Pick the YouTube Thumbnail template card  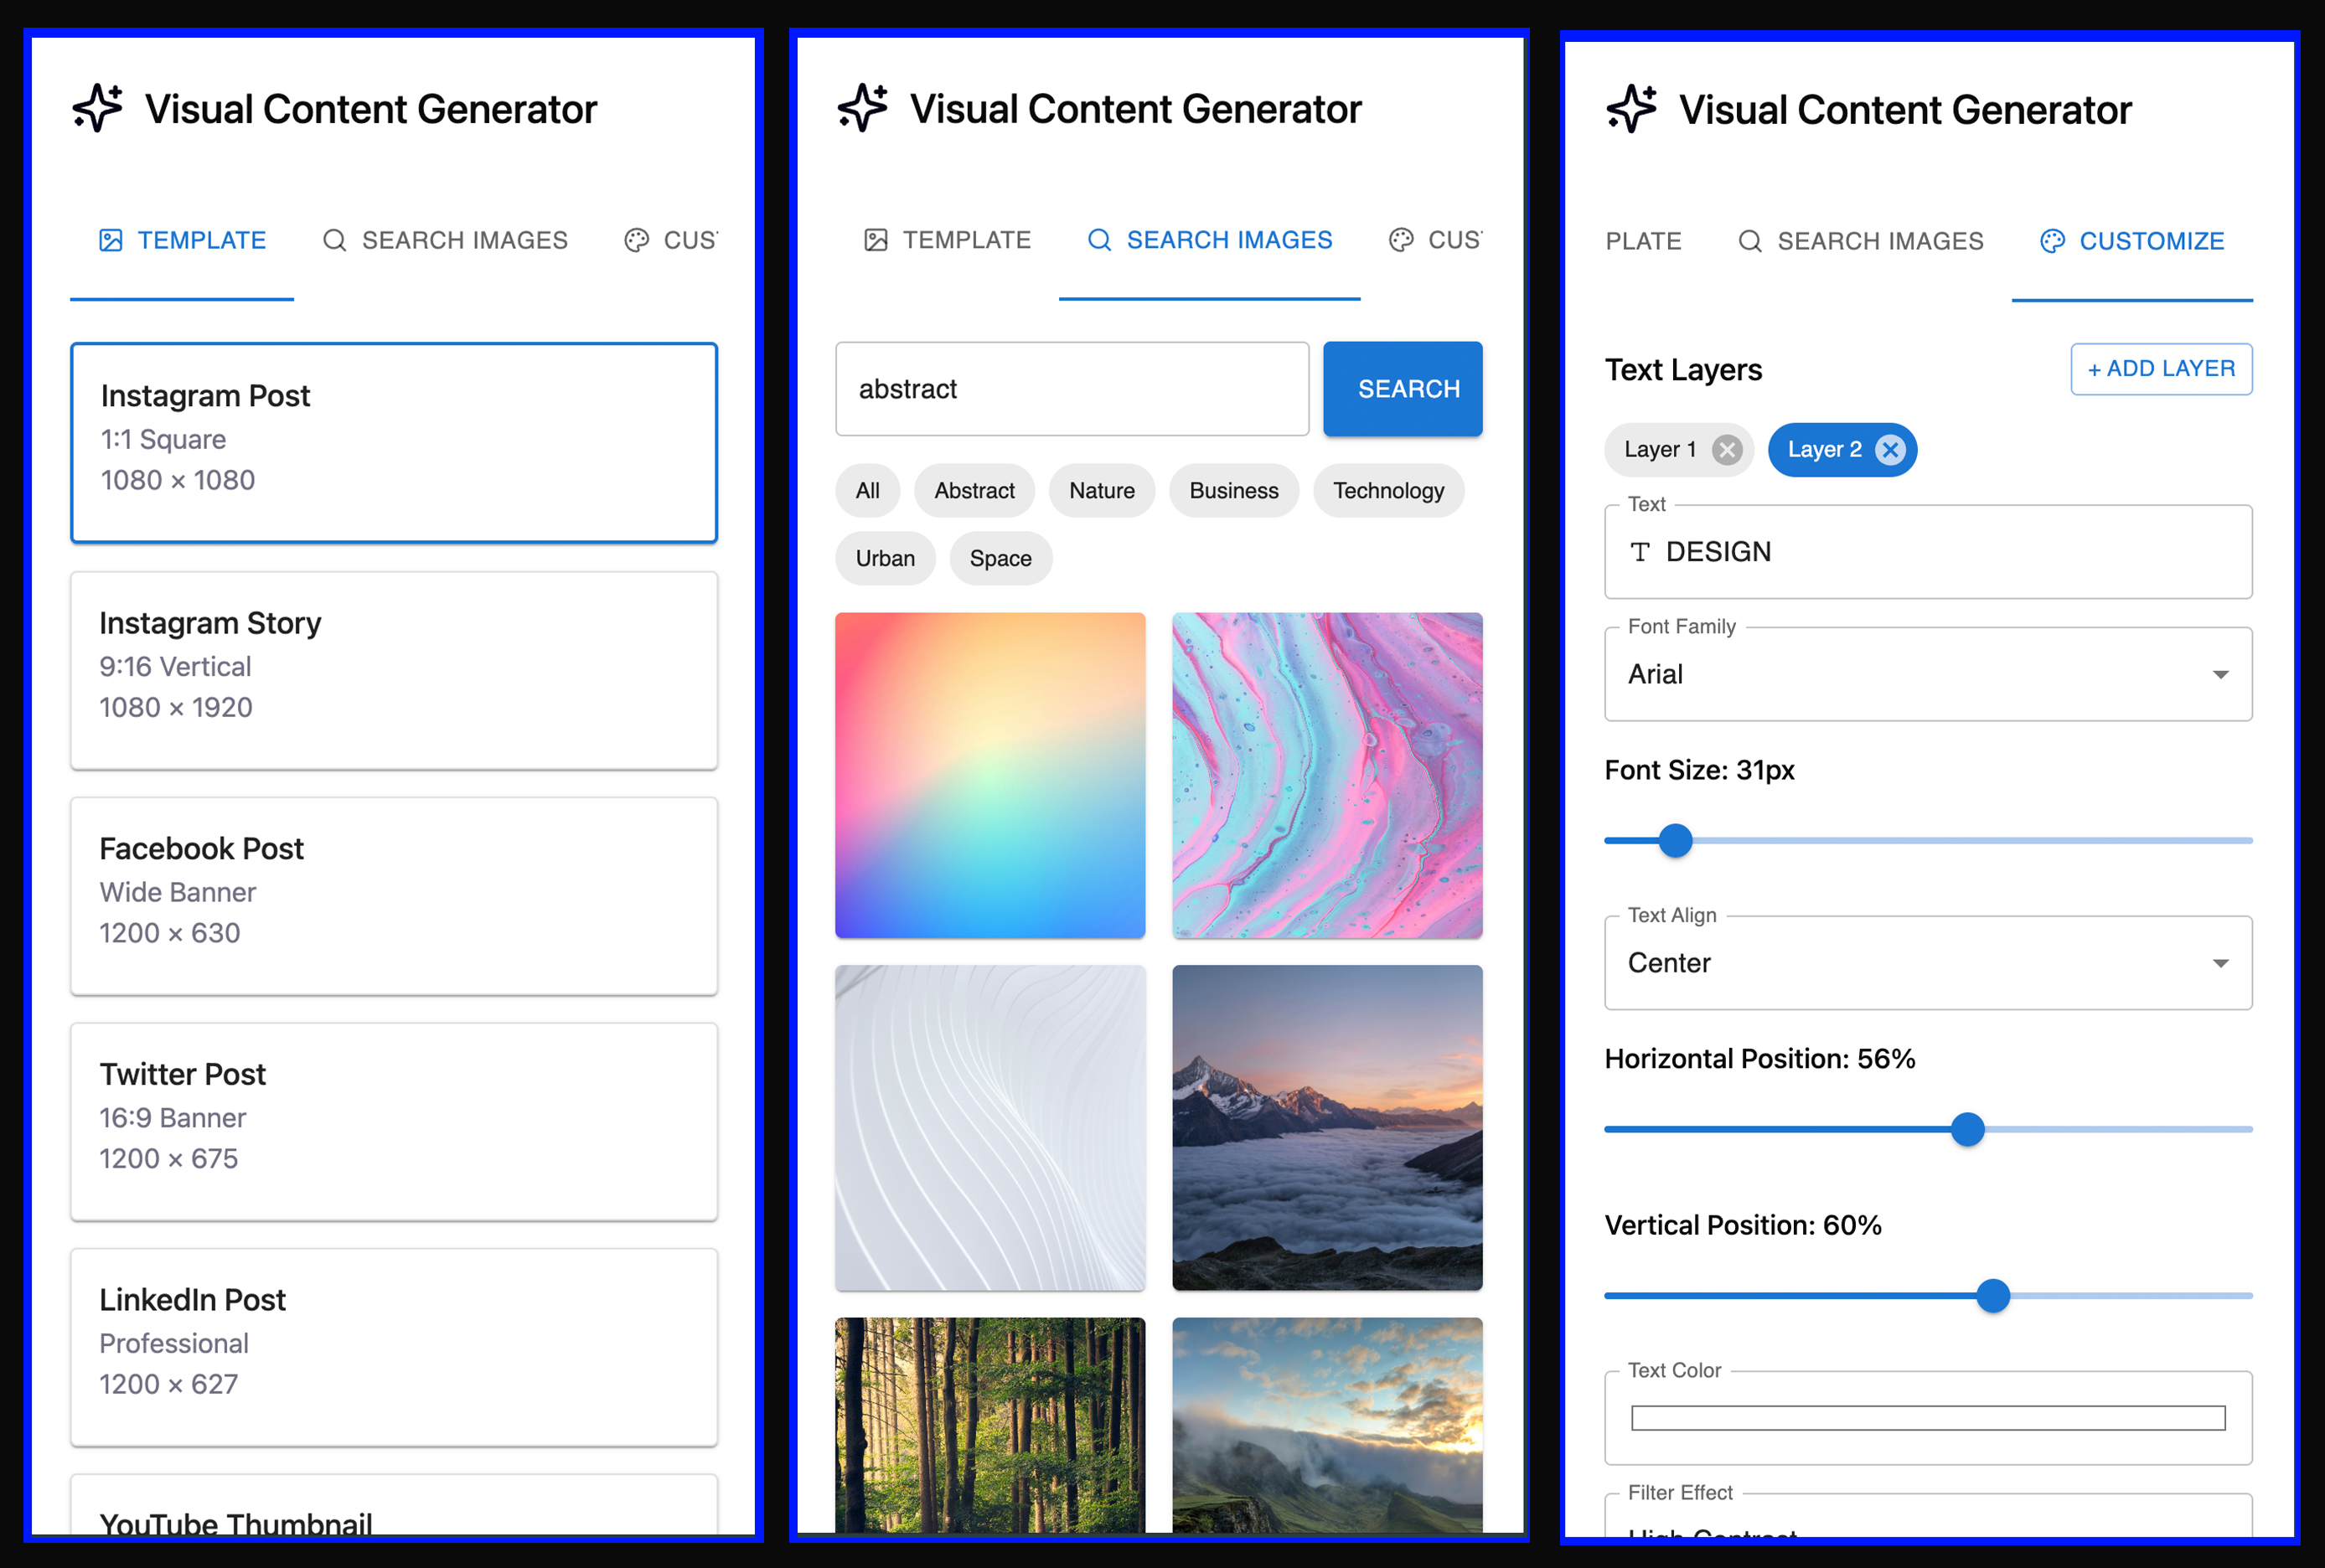[x=394, y=1505]
